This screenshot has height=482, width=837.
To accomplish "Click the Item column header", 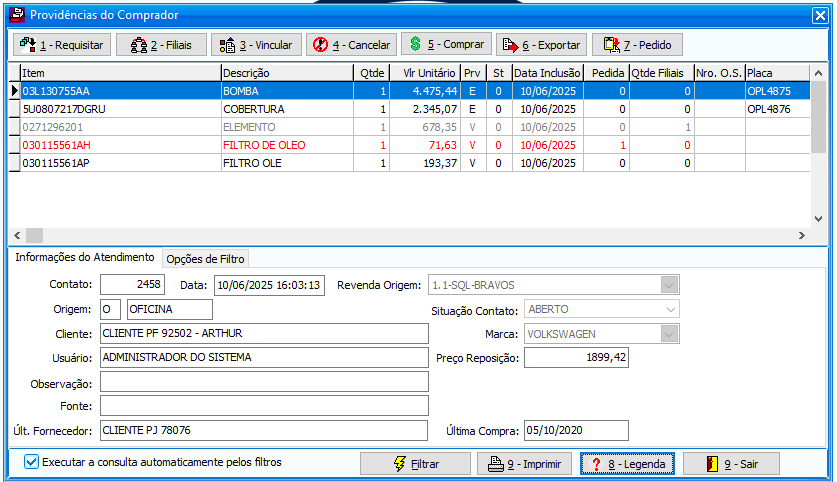I will (x=121, y=73).
